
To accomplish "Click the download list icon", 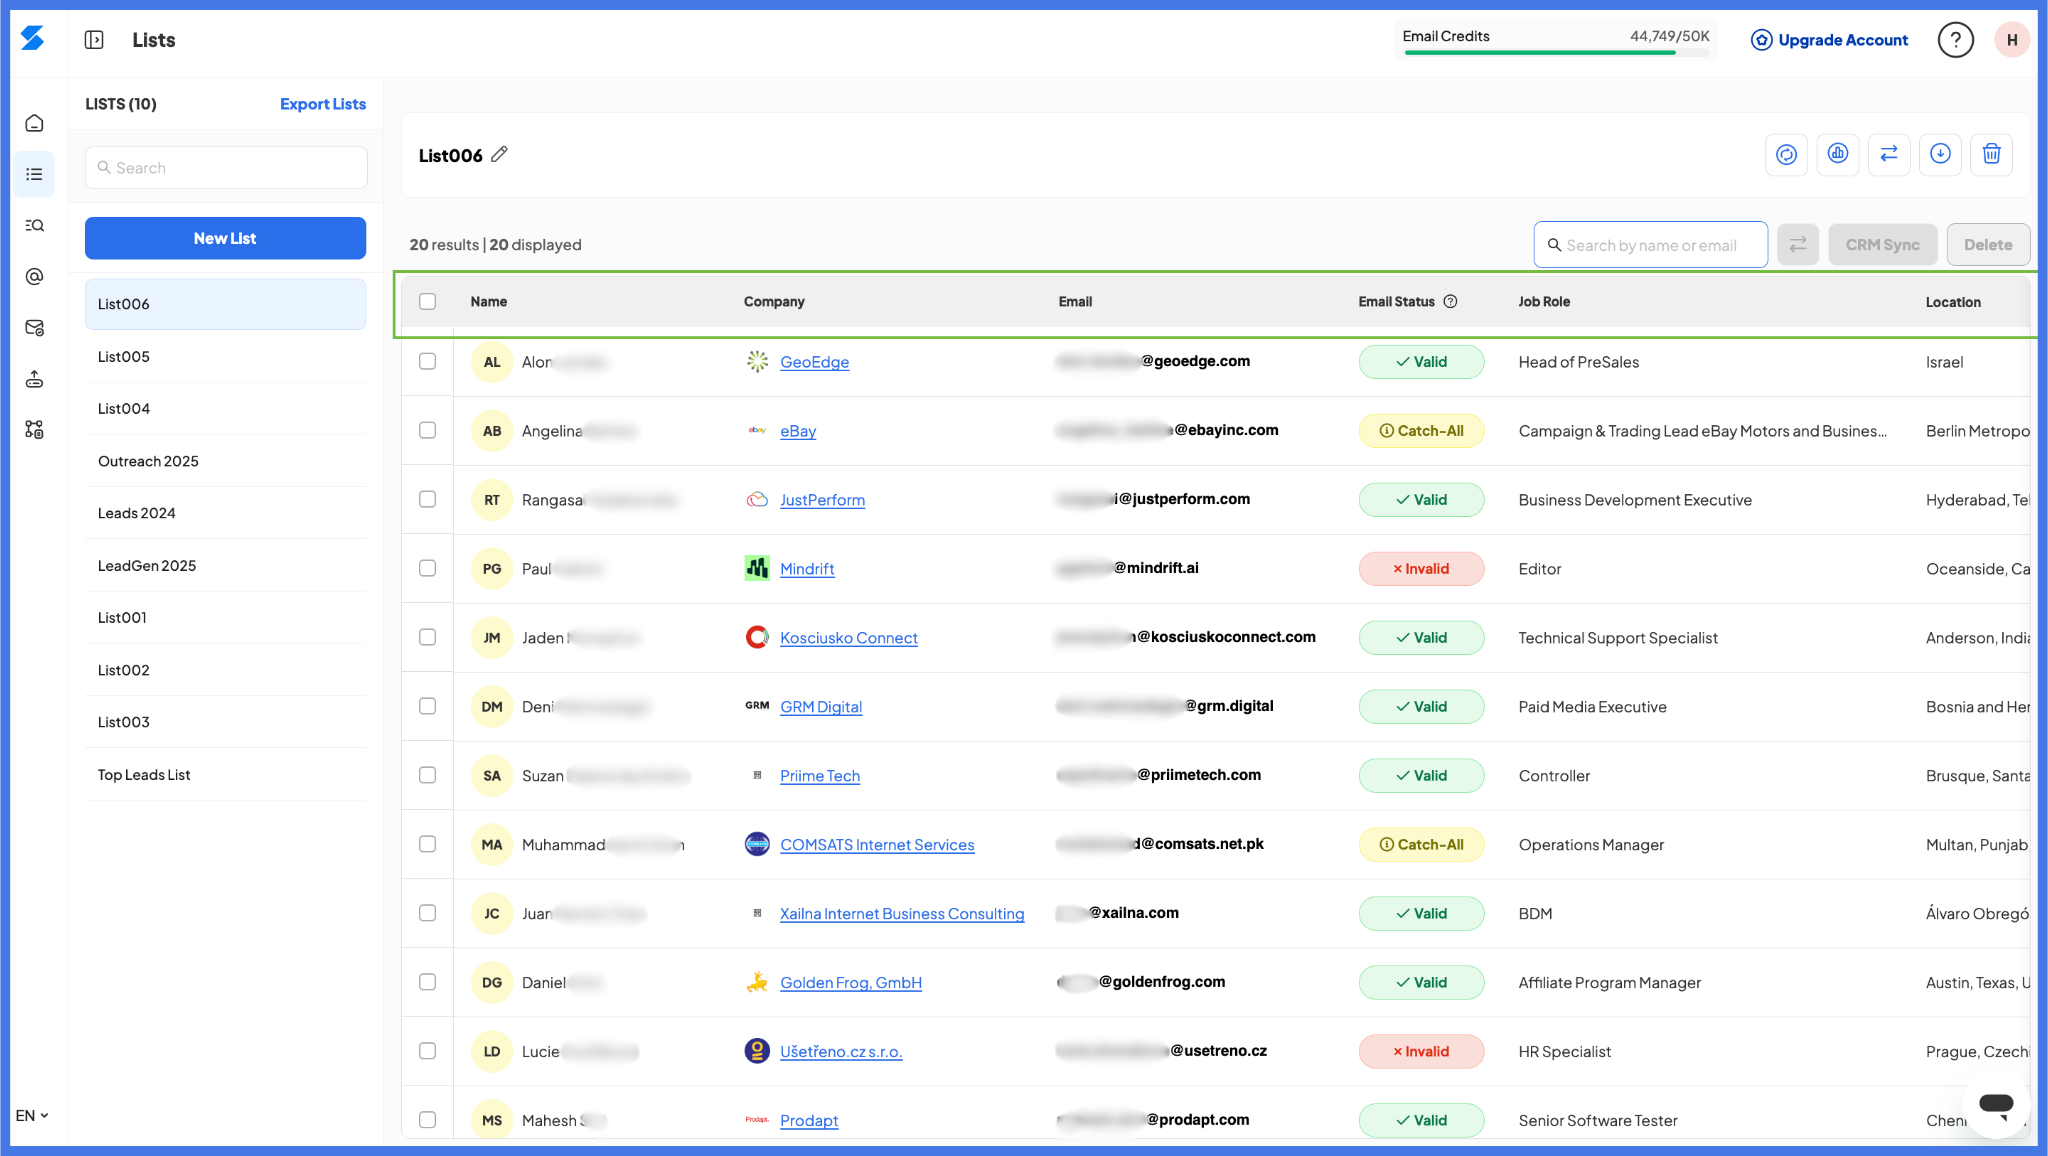I will [1940, 154].
